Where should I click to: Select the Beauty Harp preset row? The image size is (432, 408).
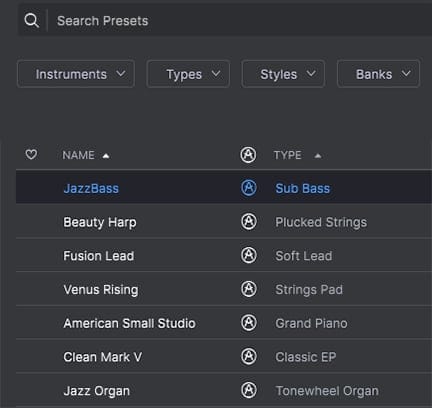(224, 222)
